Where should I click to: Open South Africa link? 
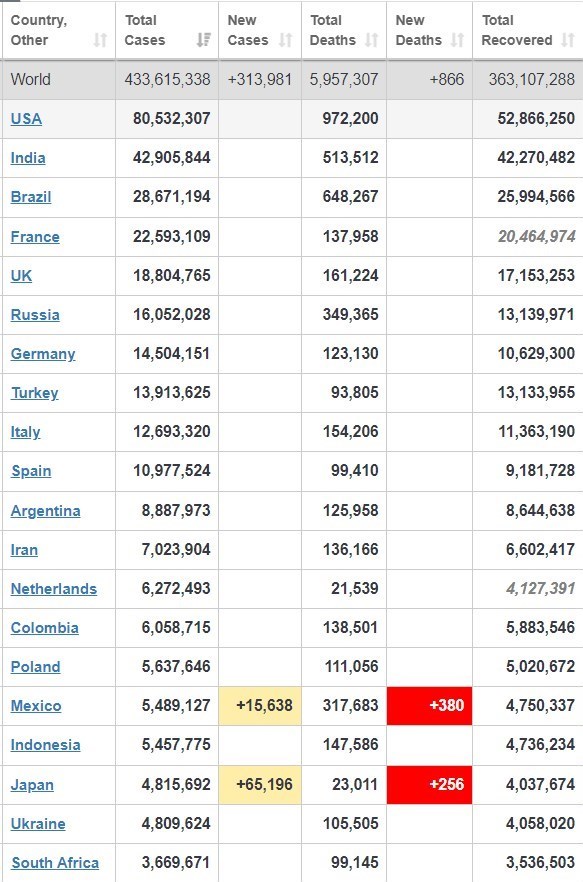[55, 863]
